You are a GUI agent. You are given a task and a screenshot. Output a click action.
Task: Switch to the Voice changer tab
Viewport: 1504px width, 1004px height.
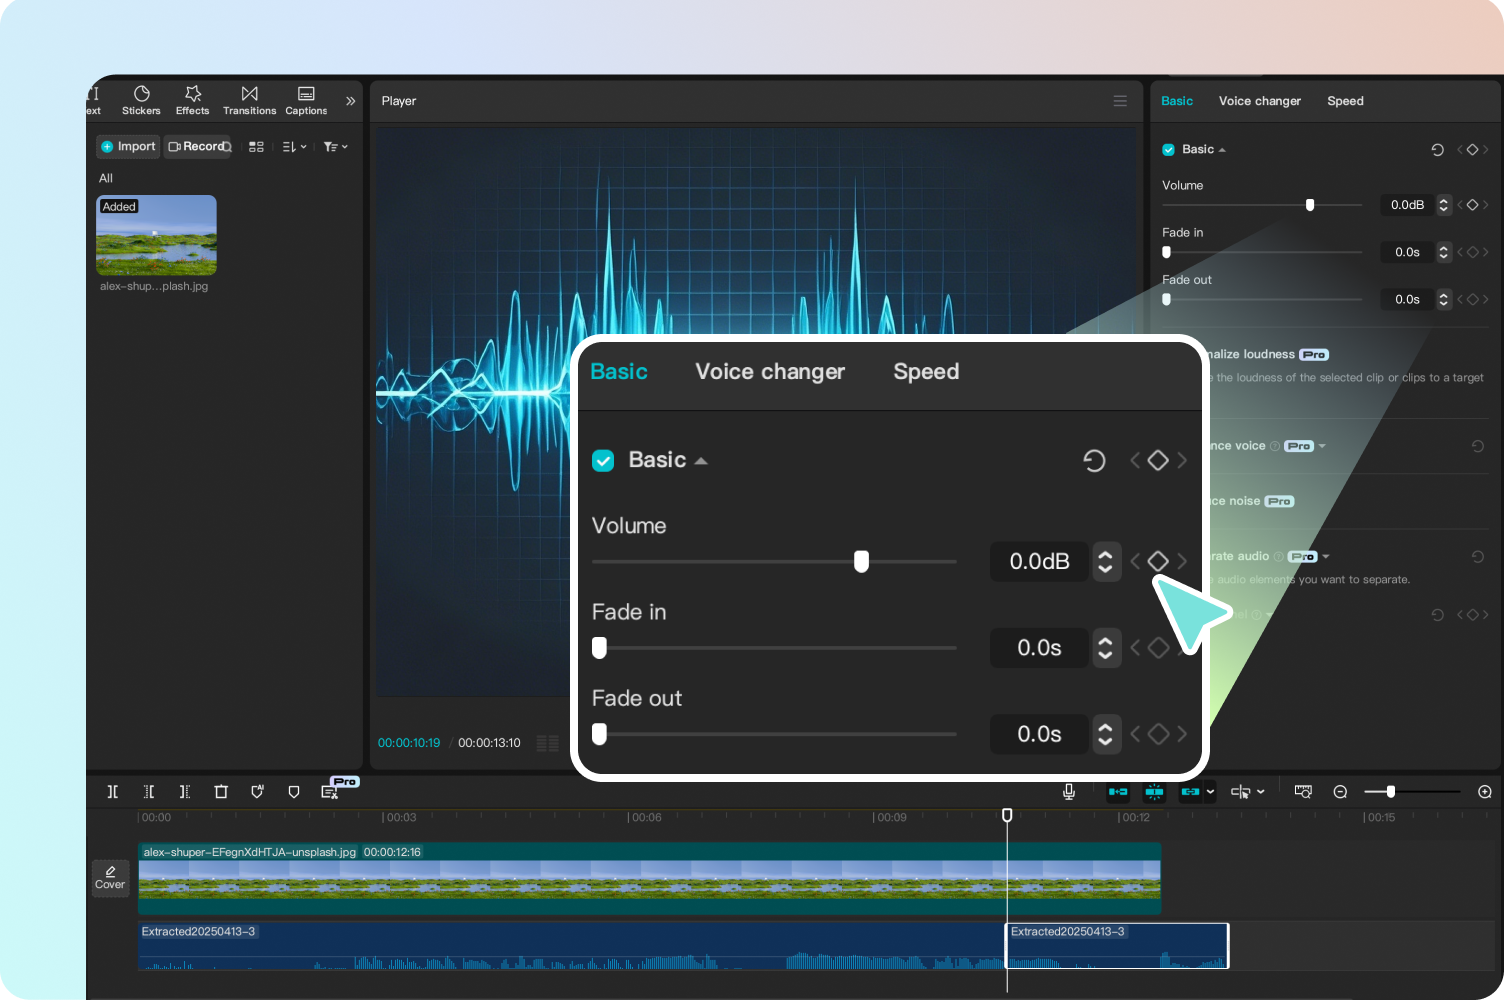point(770,371)
